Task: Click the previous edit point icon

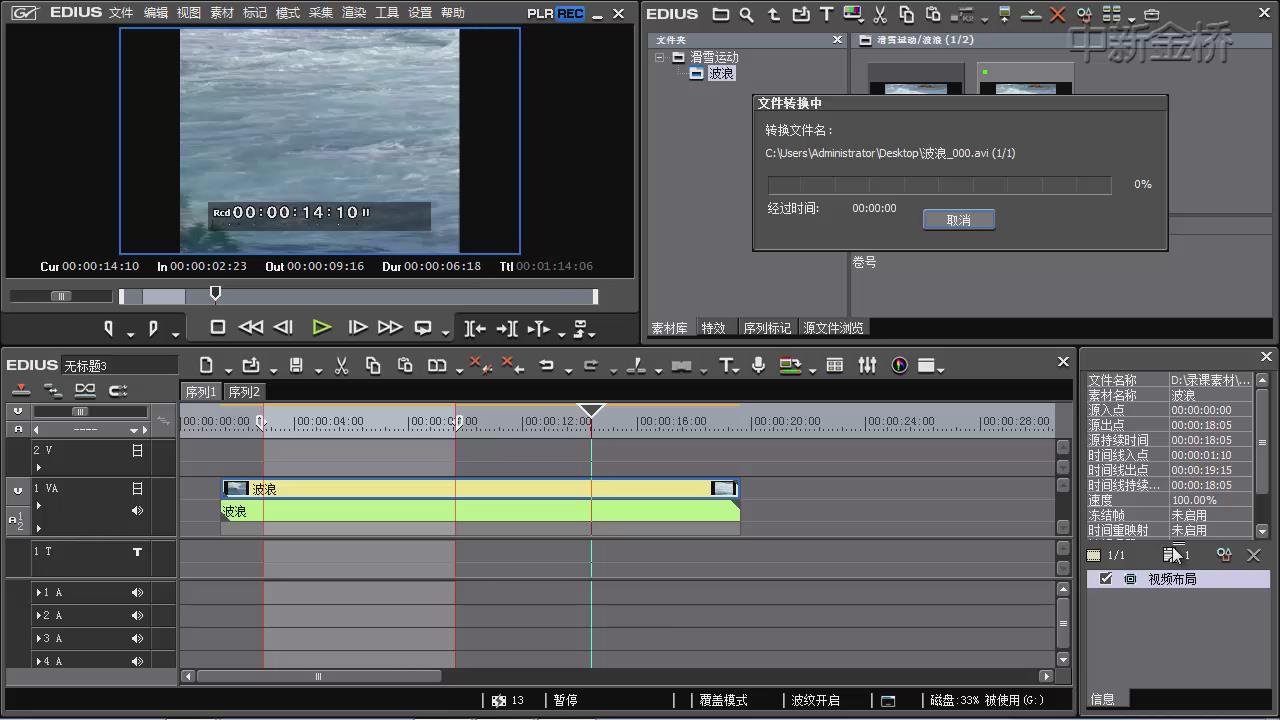Action: click(x=475, y=328)
